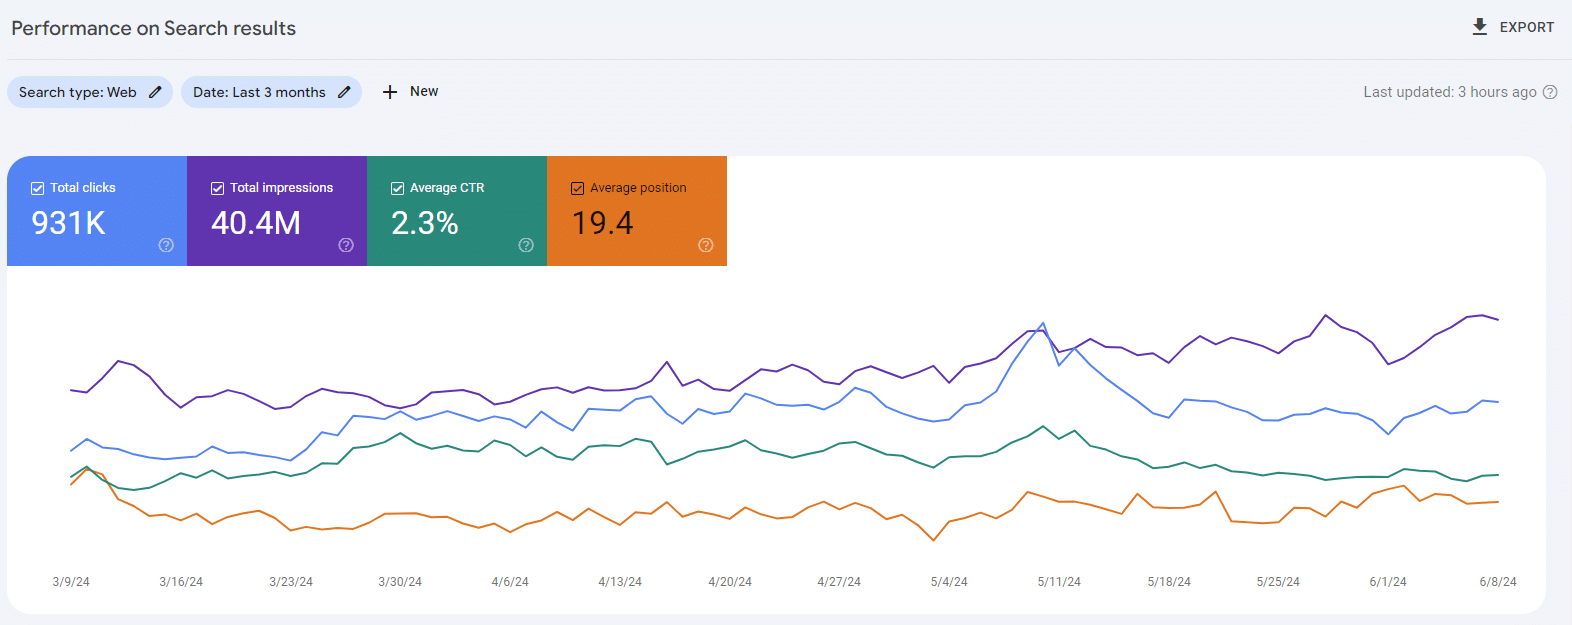Screen dimensions: 1572x625
Task: Click the Export download icon
Action: [1480, 27]
